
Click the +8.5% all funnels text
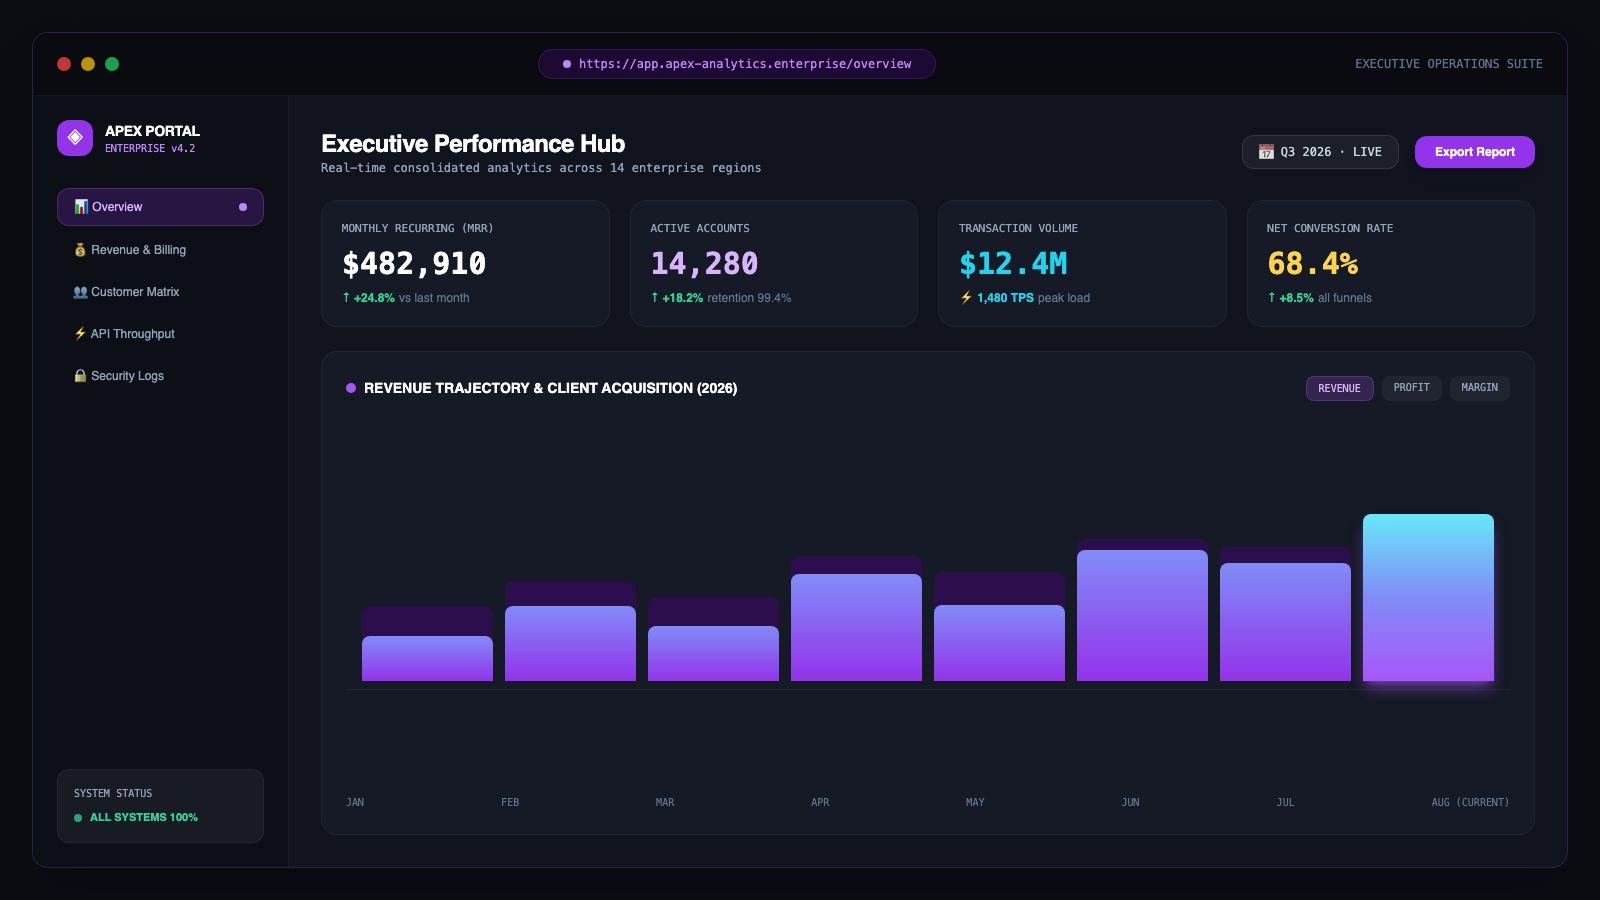click(1319, 298)
